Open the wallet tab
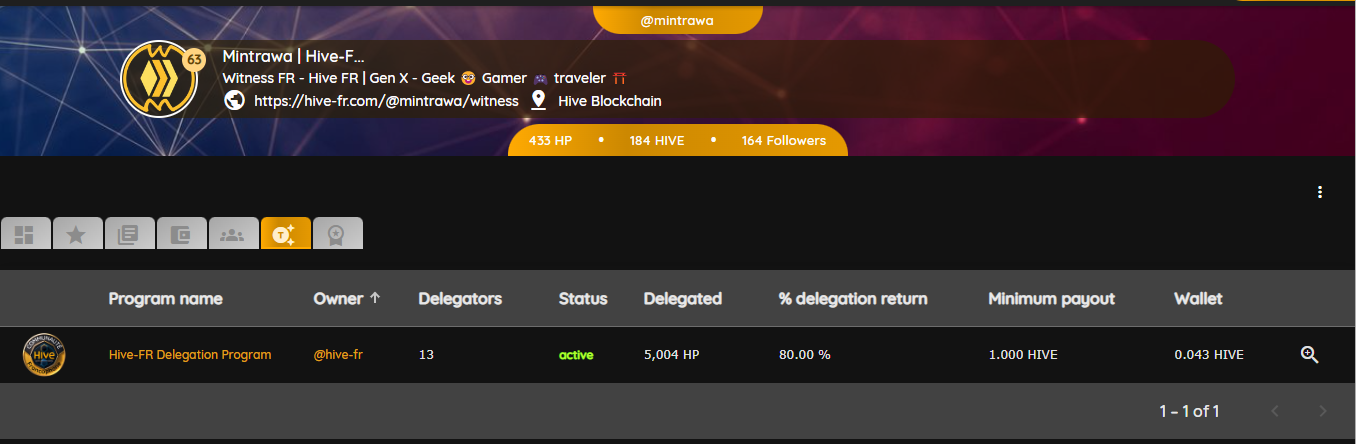 point(180,234)
